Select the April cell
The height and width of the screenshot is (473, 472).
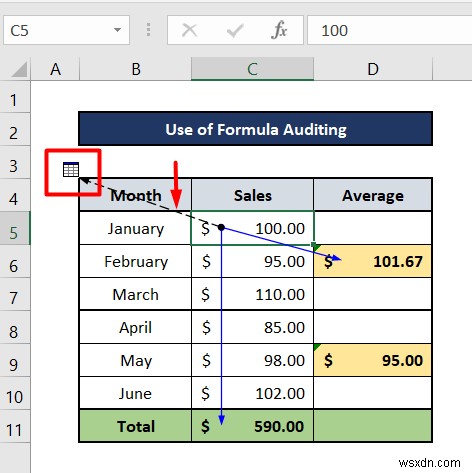136,327
